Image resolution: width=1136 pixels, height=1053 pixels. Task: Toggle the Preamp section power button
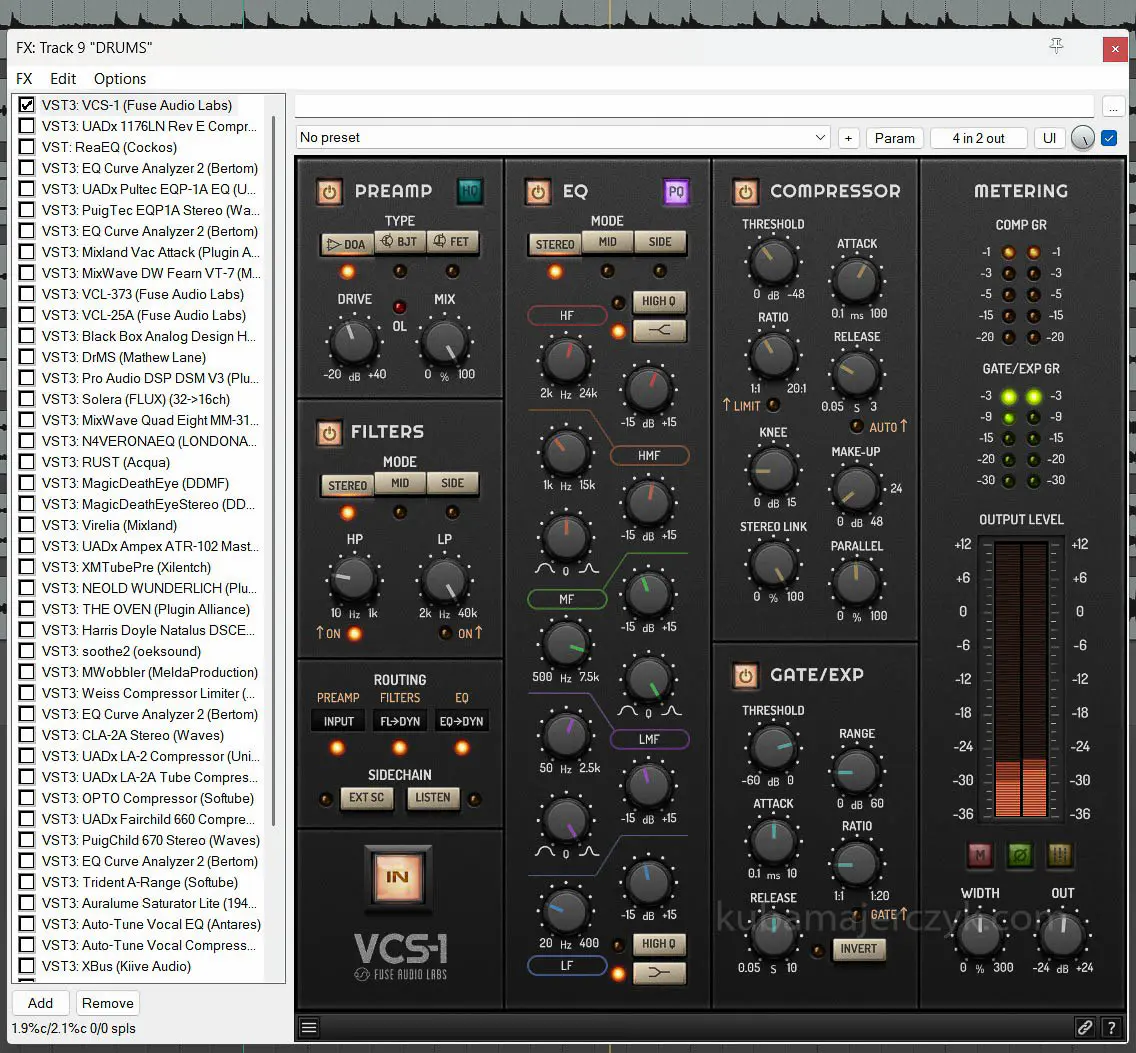click(329, 191)
